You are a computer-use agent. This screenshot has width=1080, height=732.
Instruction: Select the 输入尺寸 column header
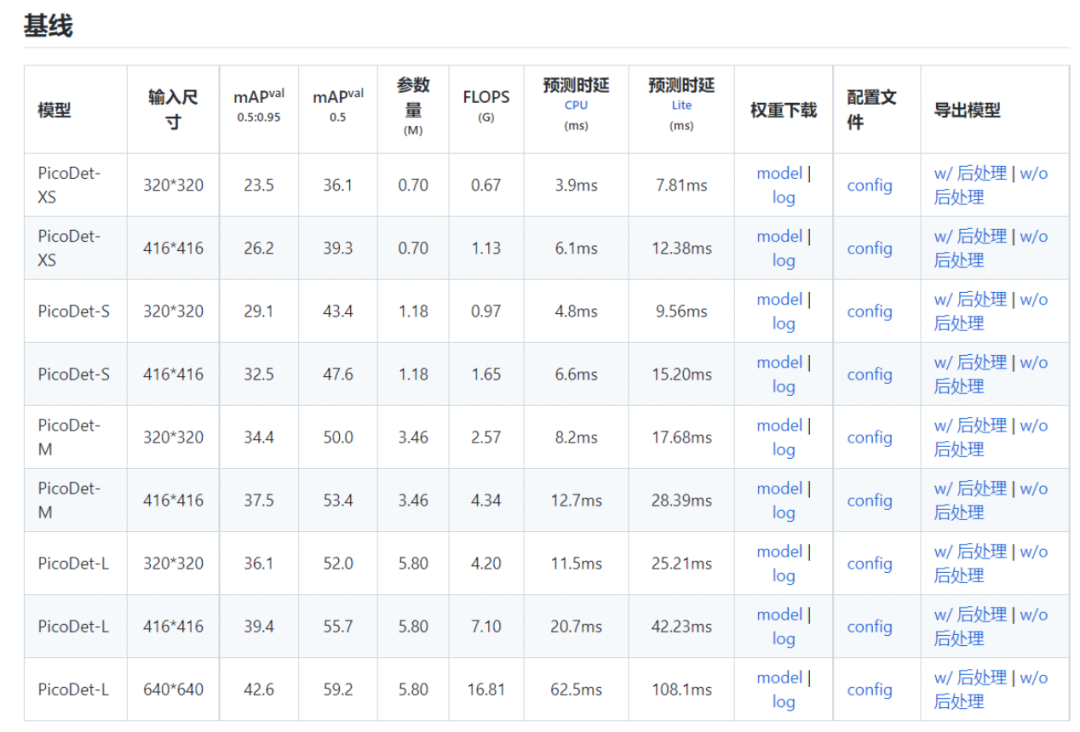(x=173, y=109)
